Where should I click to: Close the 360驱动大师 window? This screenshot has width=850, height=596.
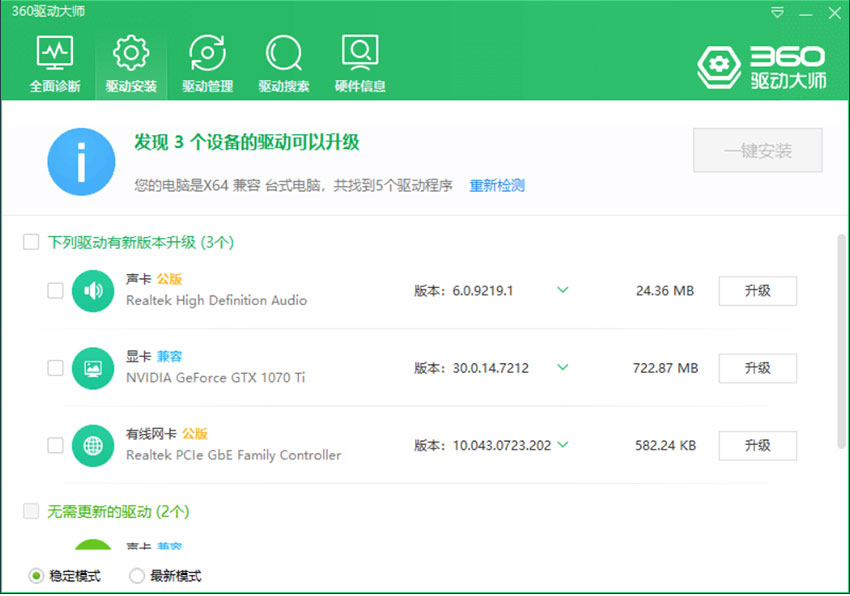835,13
